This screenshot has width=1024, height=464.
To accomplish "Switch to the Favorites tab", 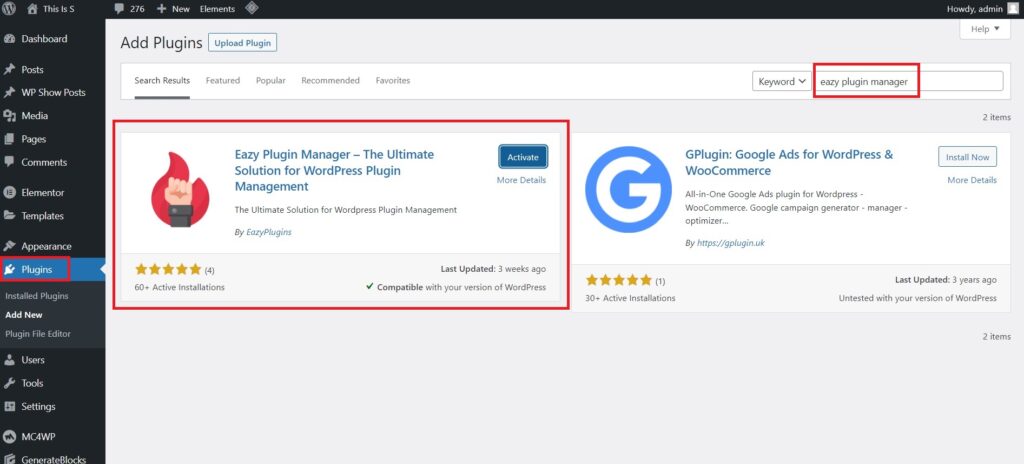I will pyautogui.click(x=392, y=80).
